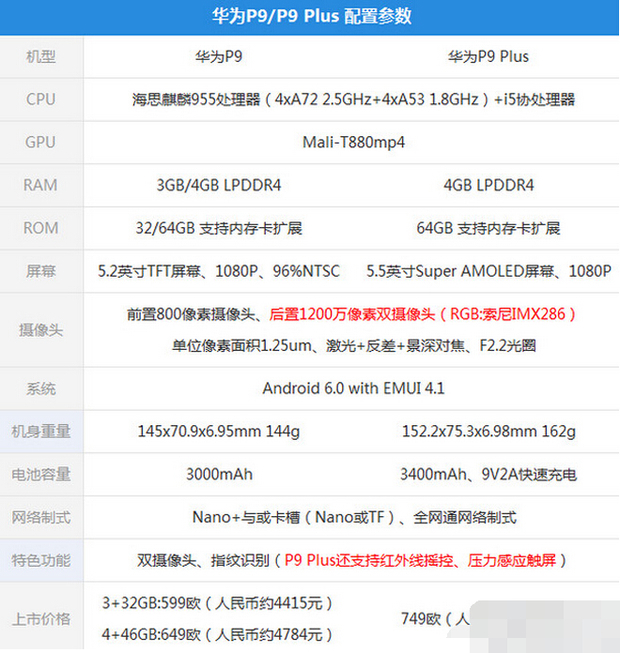Click the '145x70.9x6.95mm 144g' cell
Image resolution: width=620 pixels, height=653 pixels.
coord(219,431)
